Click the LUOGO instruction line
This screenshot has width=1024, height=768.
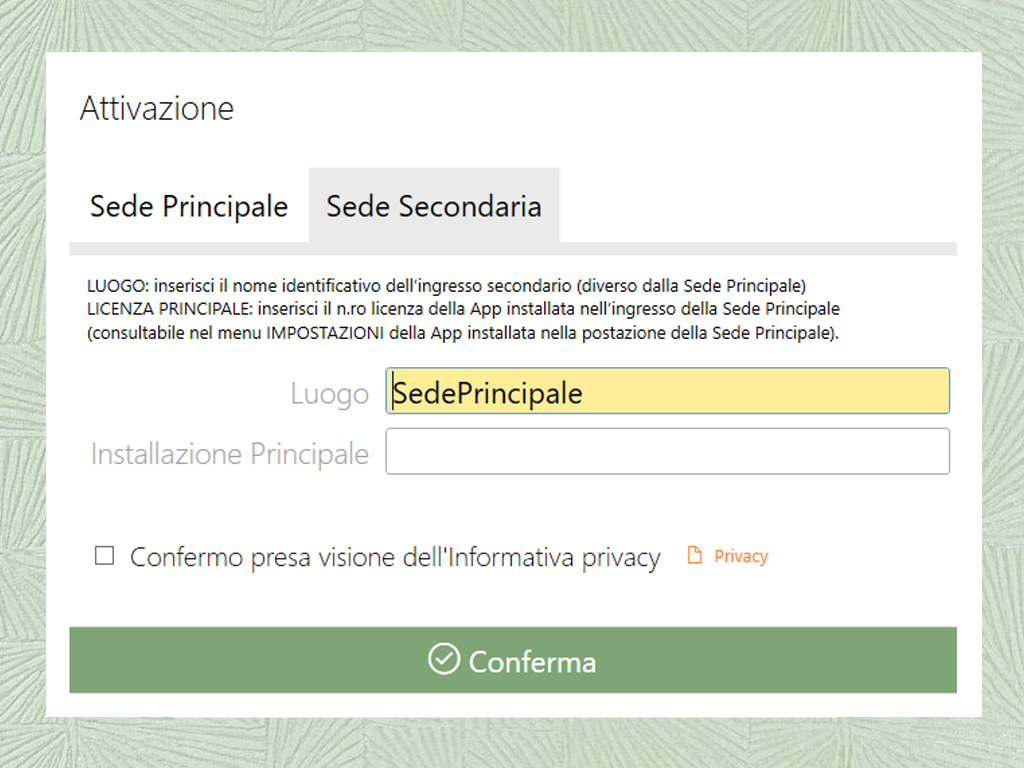pos(447,286)
